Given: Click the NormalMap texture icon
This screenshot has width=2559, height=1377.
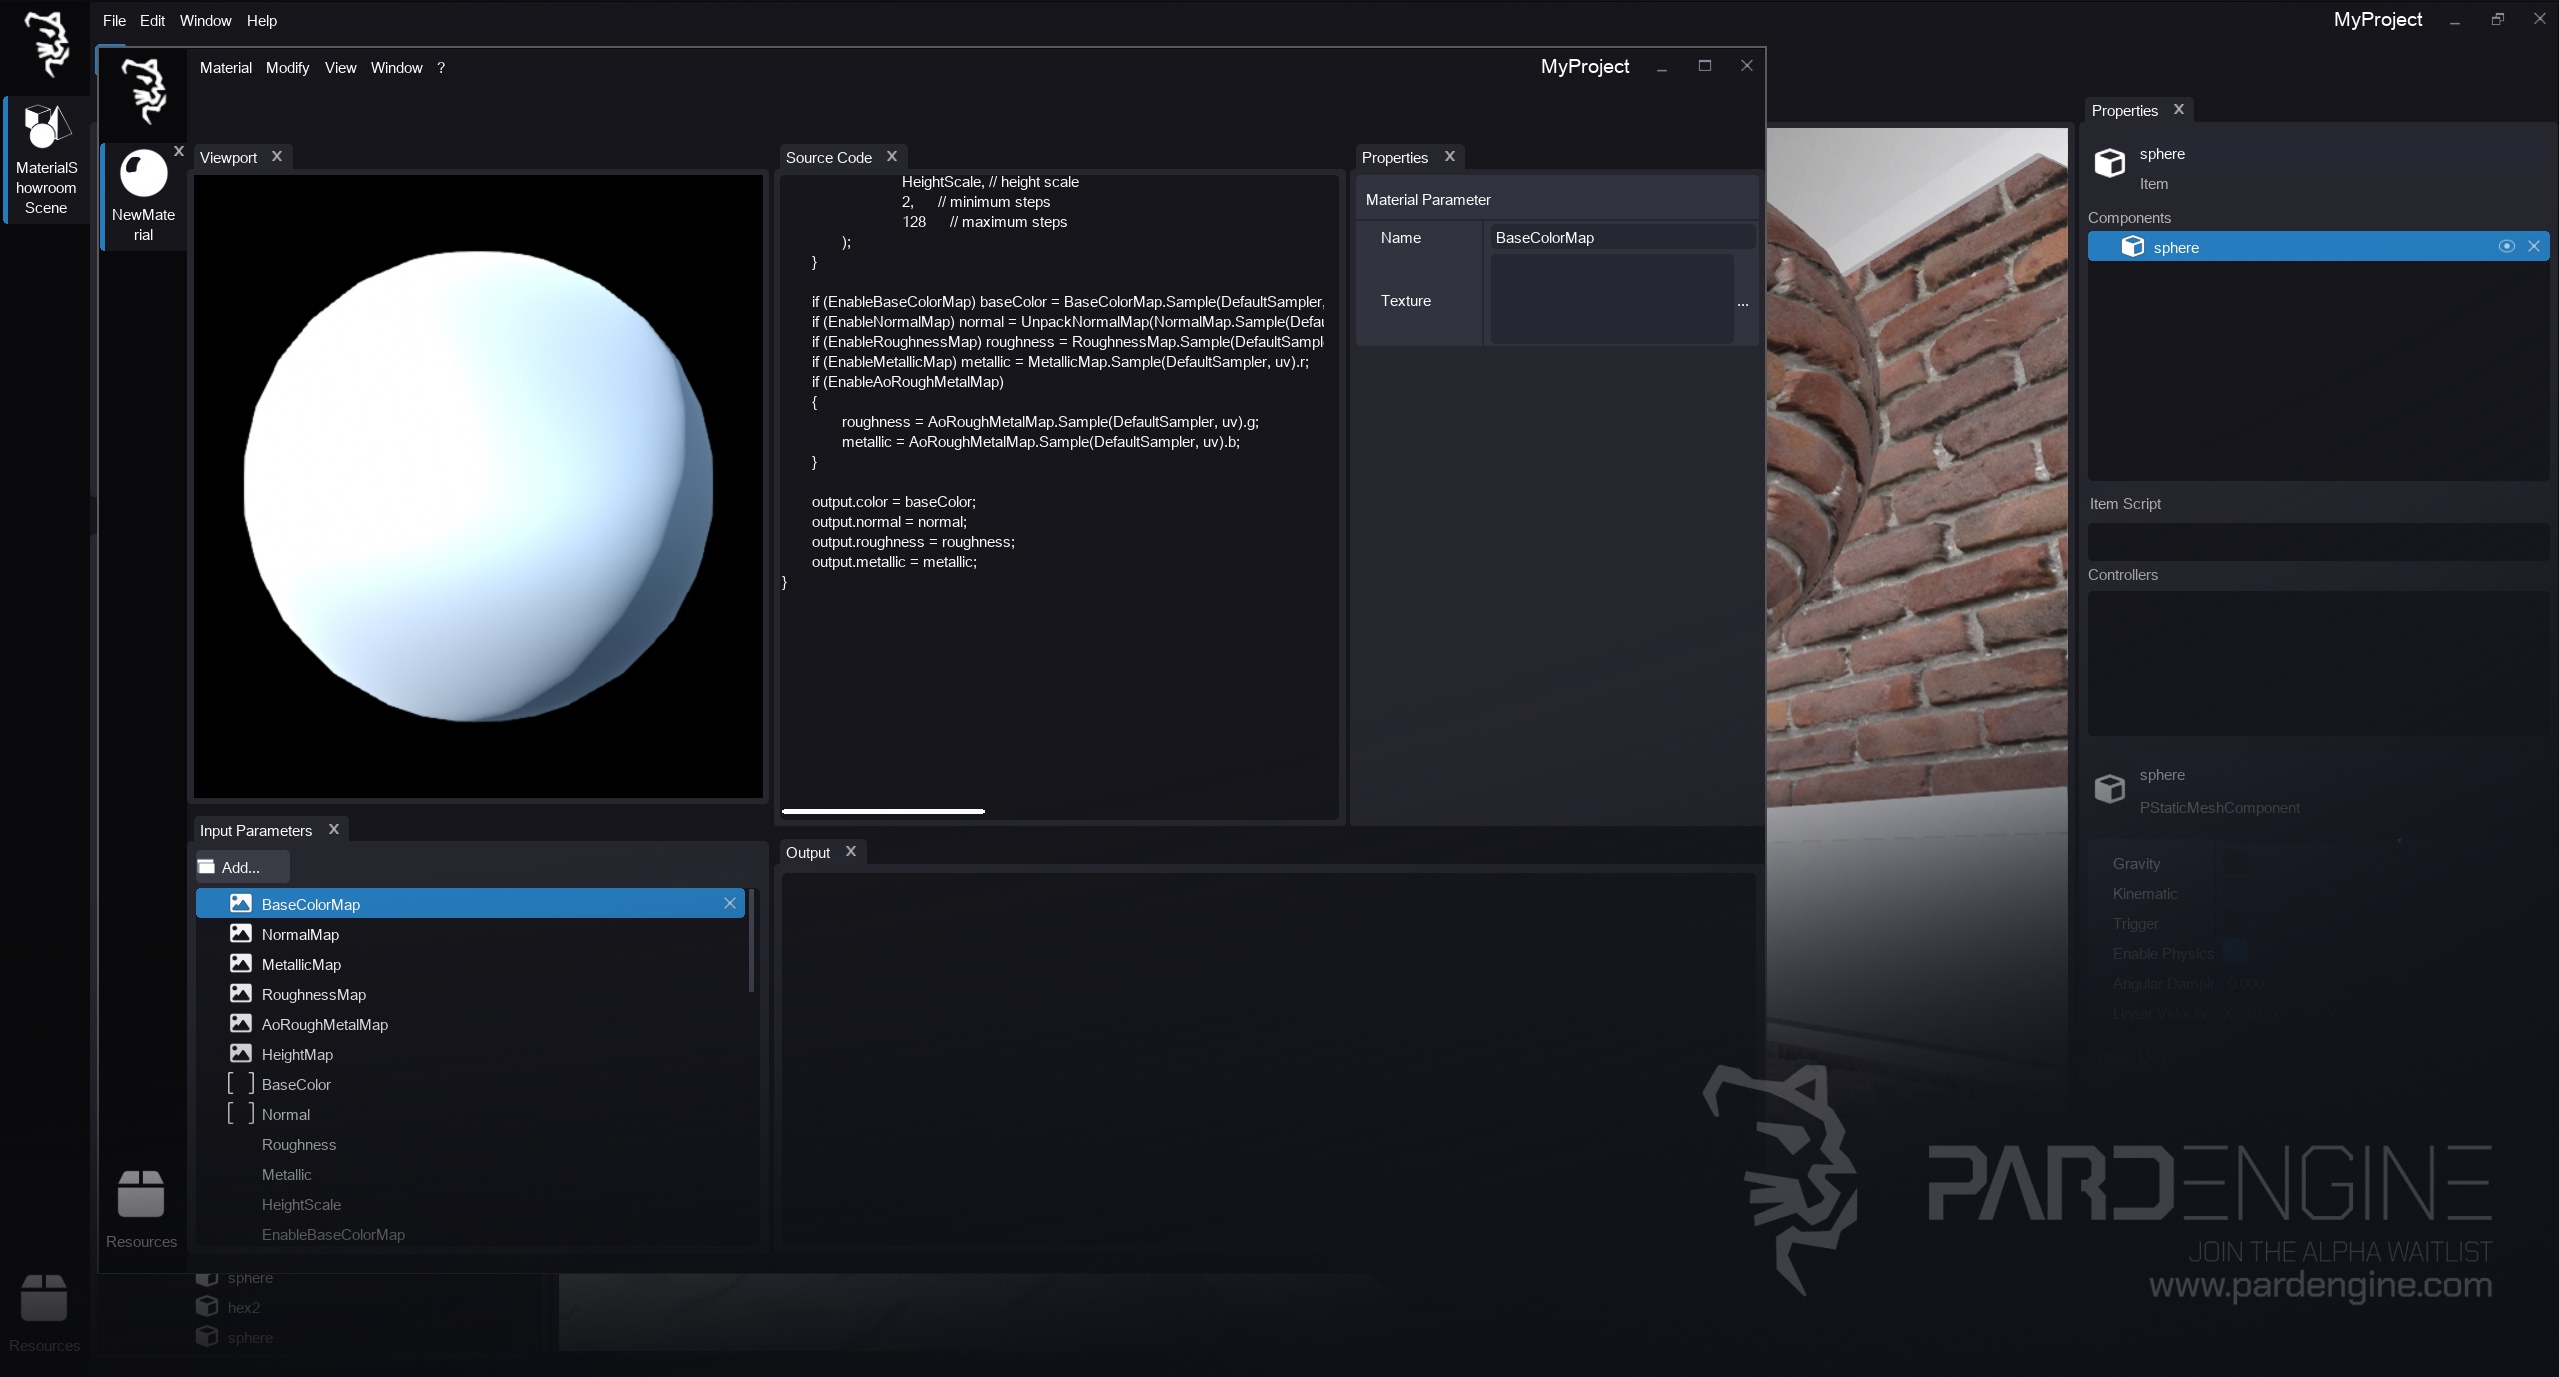Looking at the screenshot, I should tap(241, 933).
